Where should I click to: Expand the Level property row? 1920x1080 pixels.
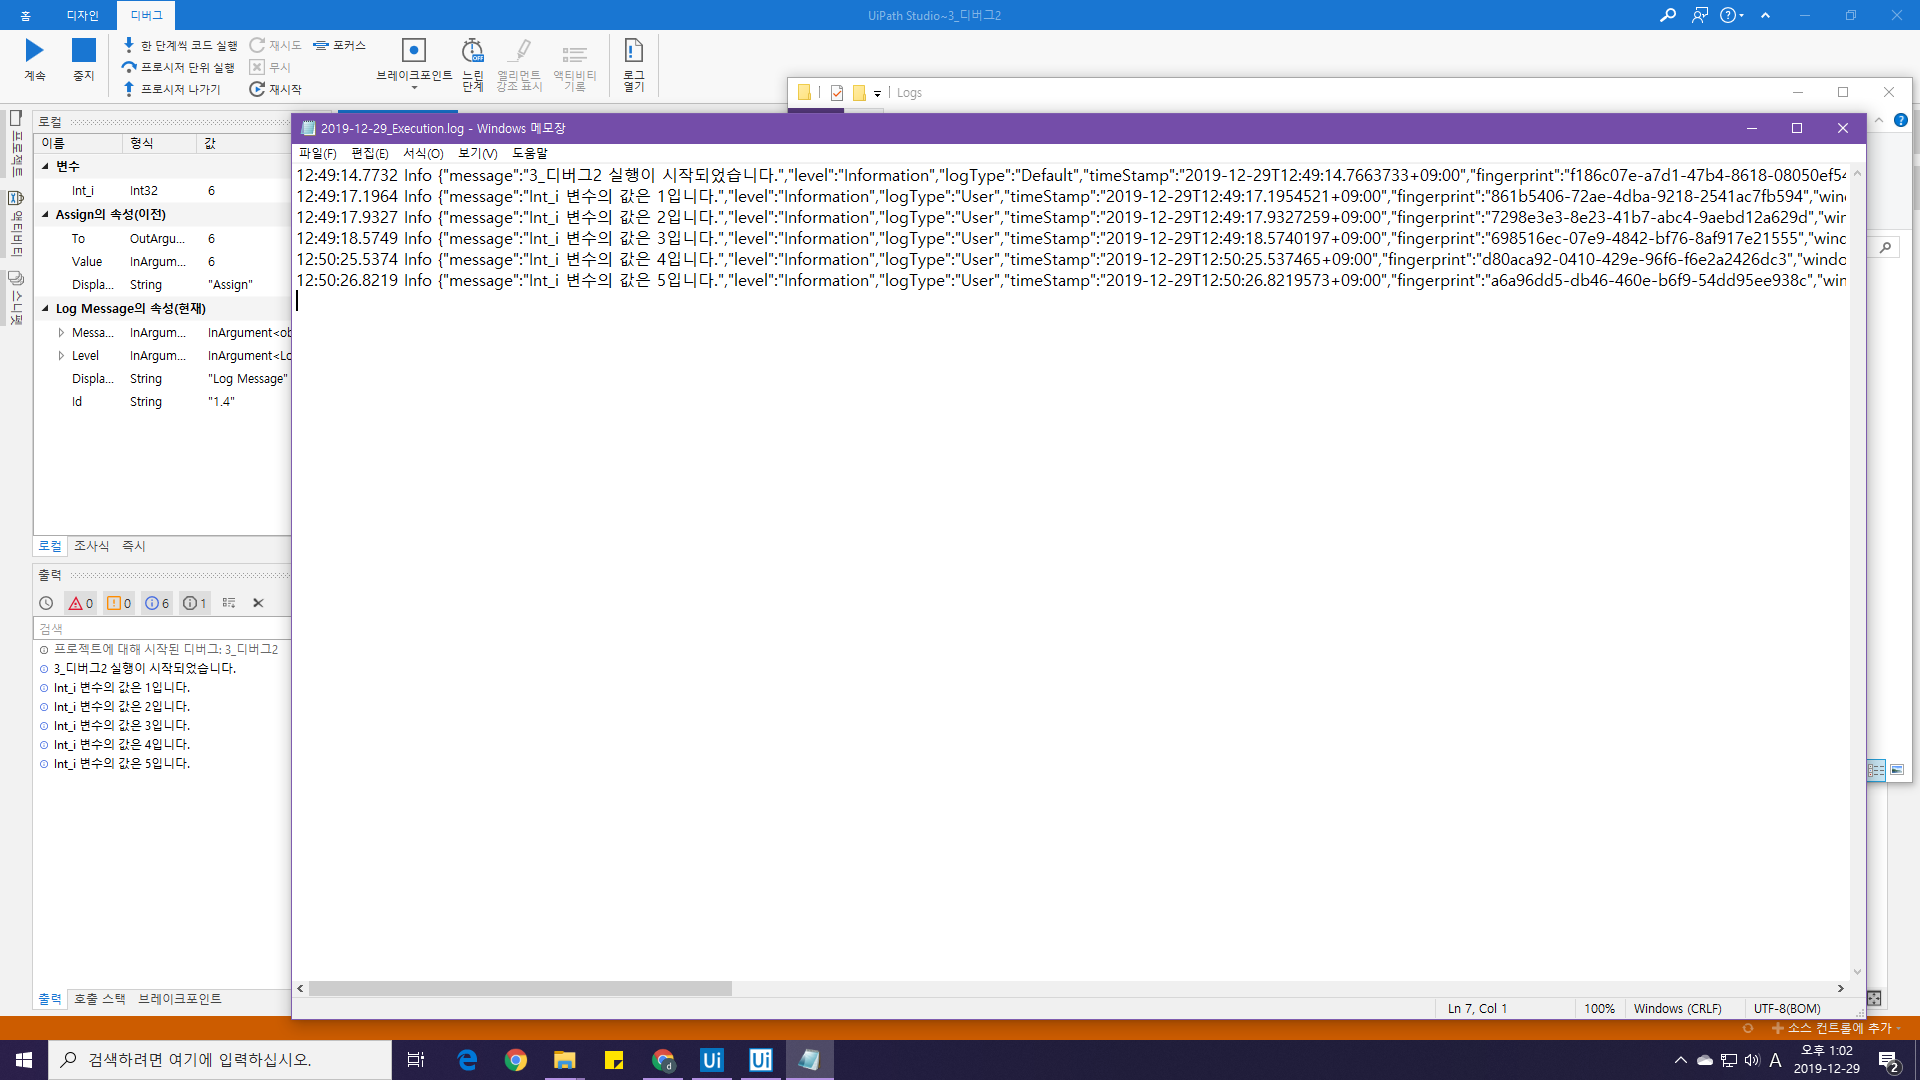click(x=61, y=356)
